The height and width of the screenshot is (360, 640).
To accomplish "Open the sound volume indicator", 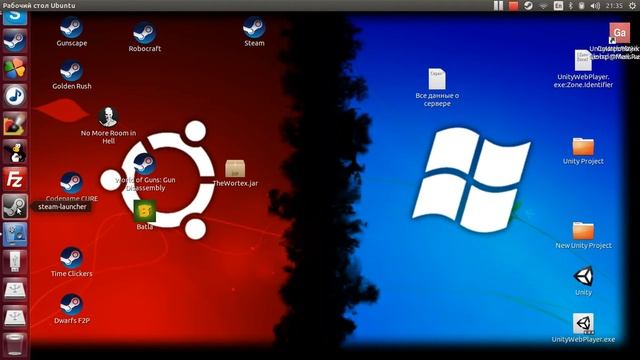I will pyautogui.click(x=595, y=5).
